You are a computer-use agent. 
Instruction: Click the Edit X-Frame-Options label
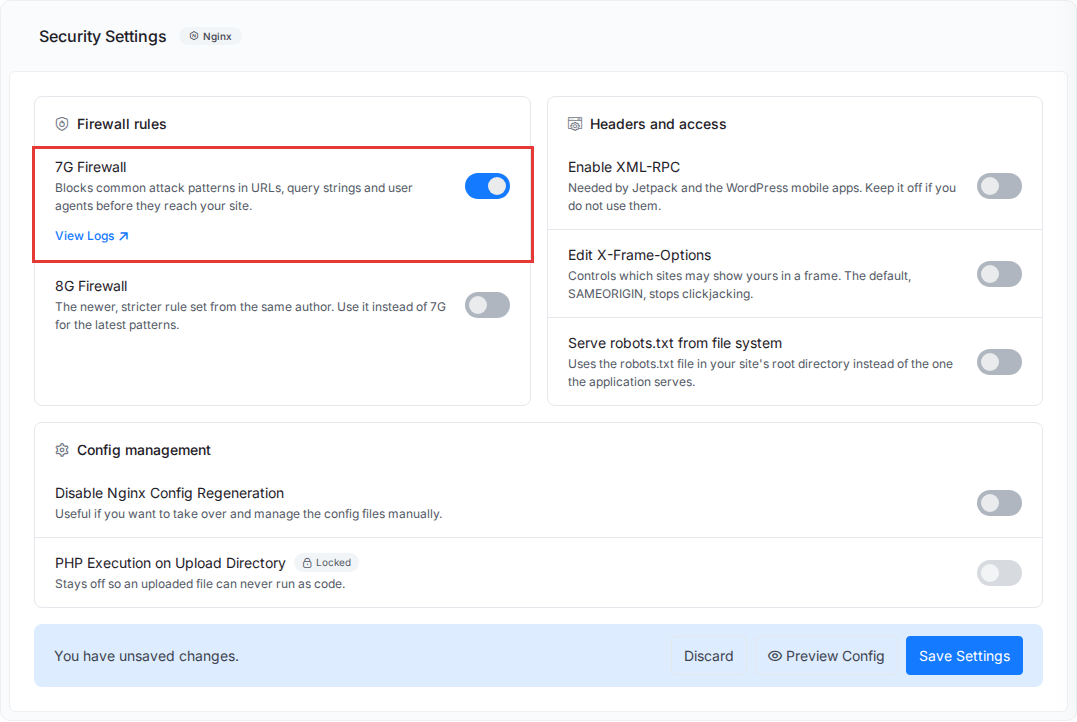tap(639, 256)
